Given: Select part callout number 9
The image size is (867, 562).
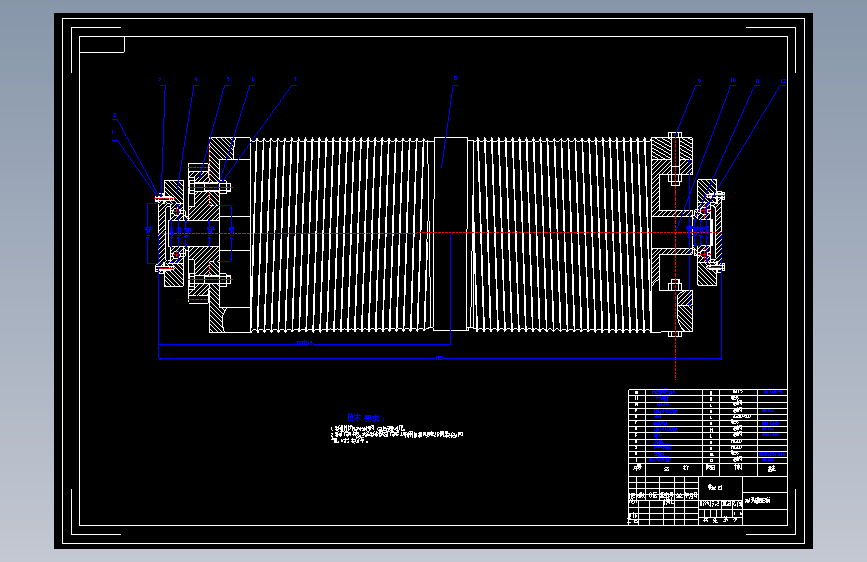Looking at the screenshot, I should coord(699,81).
